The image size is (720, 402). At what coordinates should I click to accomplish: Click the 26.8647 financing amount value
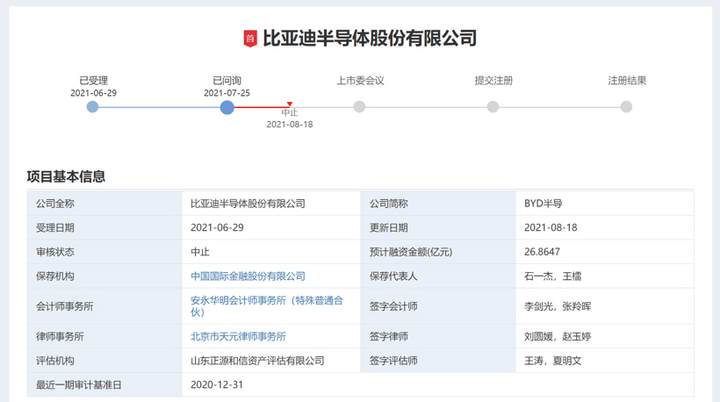coord(542,252)
